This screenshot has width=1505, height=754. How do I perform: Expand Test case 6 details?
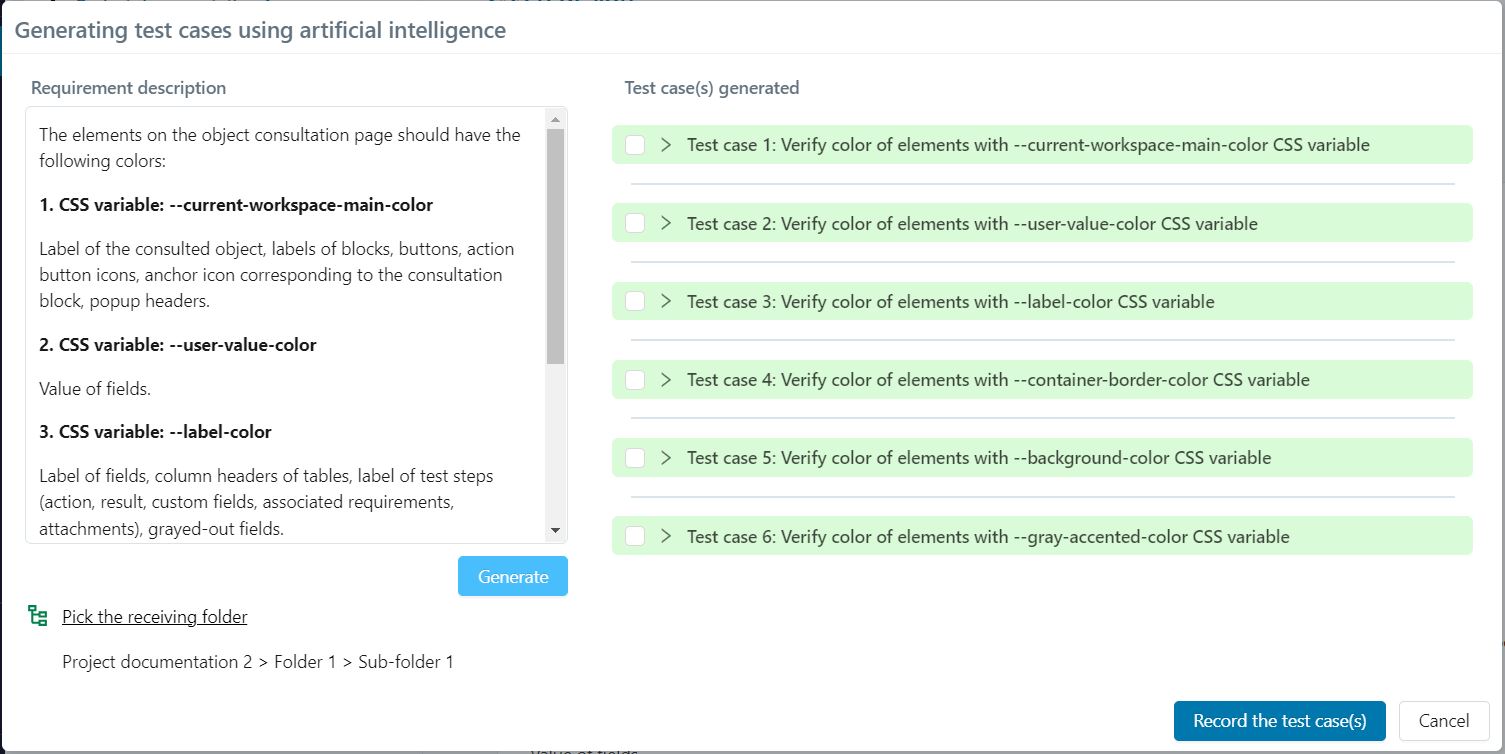(665, 536)
